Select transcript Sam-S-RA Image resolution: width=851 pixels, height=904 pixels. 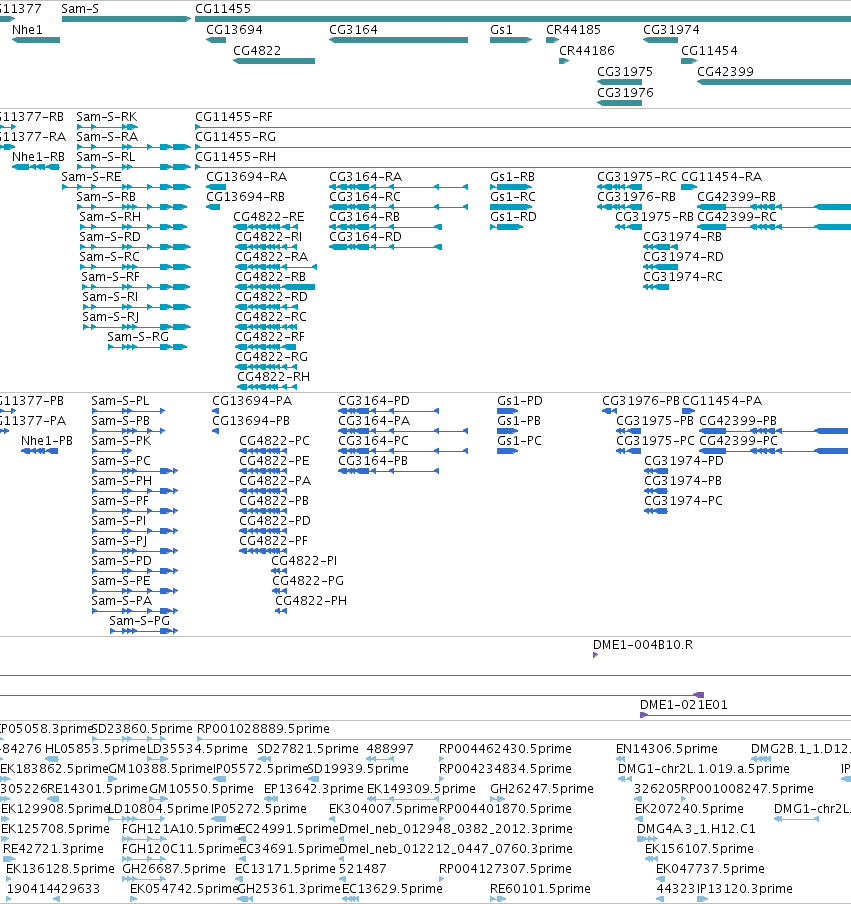click(x=107, y=137)
